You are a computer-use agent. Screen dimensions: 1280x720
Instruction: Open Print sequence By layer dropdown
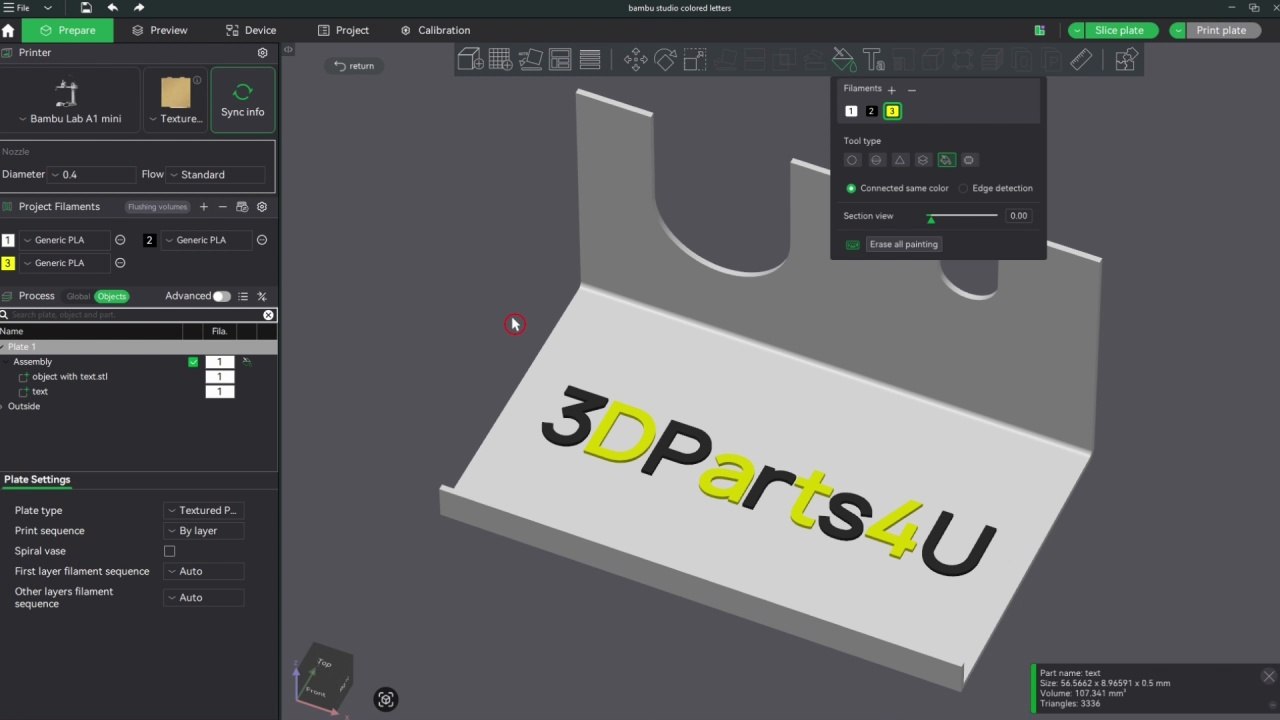203,531
